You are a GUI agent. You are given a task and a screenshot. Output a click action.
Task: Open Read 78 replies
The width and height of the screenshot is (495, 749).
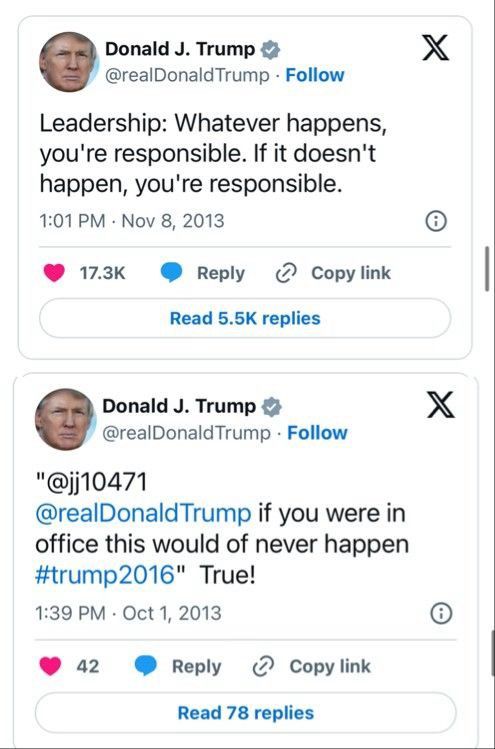246,713
